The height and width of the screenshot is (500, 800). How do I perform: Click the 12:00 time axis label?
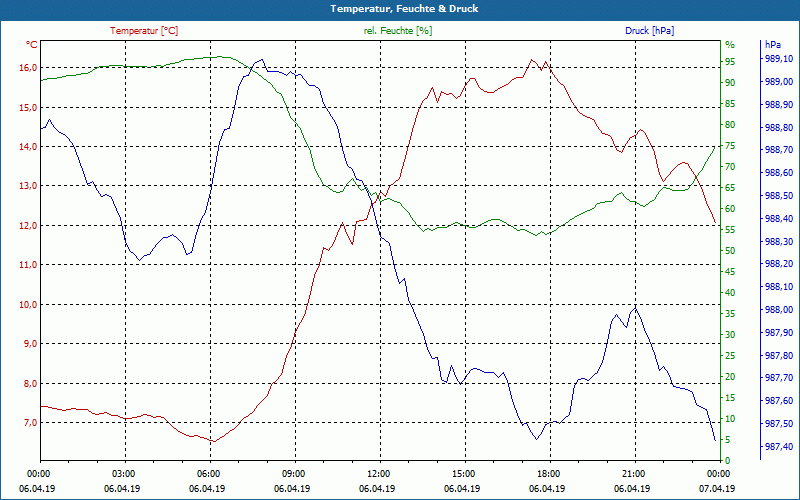pyautogui.click(x=379, y=473)
